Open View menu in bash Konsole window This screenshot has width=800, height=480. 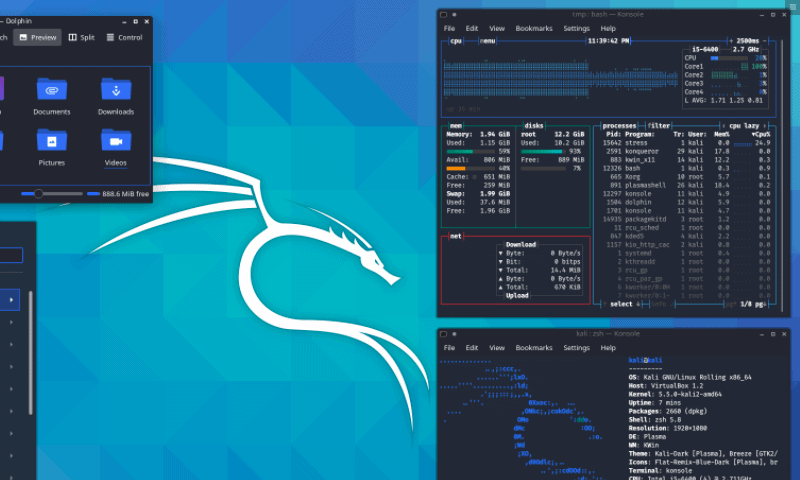497,29
